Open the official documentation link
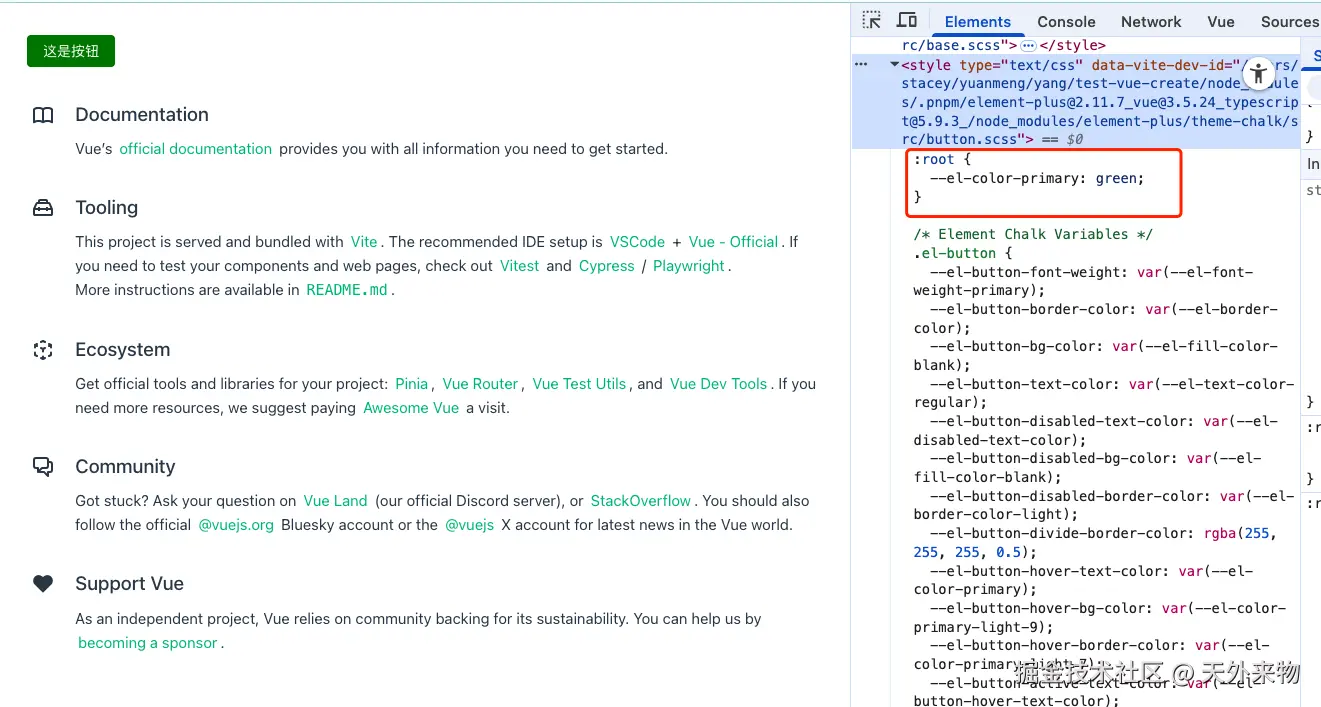Image resolution: width=1321 pixels, height=707 pixels. [x=195, y=149]
